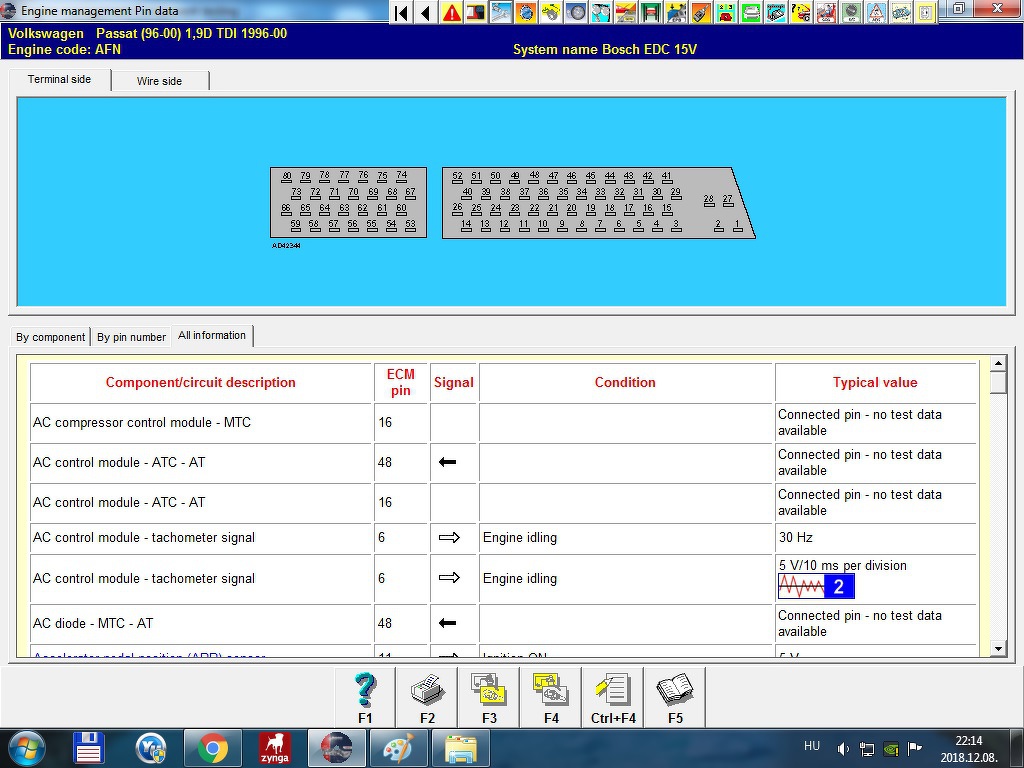Viewport: 1024px width, 768px height.
Task: Click the green car toolbar icon
Action: 752,12
